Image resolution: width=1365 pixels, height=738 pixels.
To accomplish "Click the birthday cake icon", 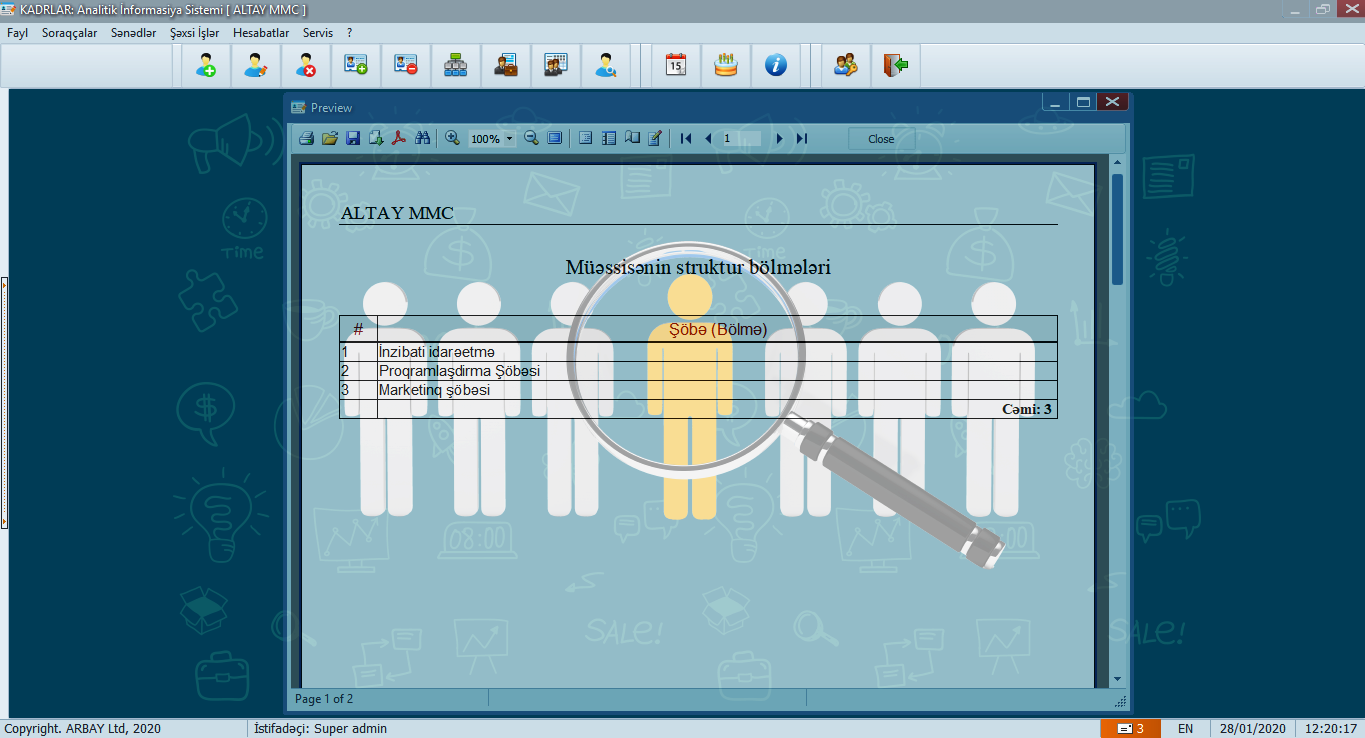I will (x=726, y=66).
